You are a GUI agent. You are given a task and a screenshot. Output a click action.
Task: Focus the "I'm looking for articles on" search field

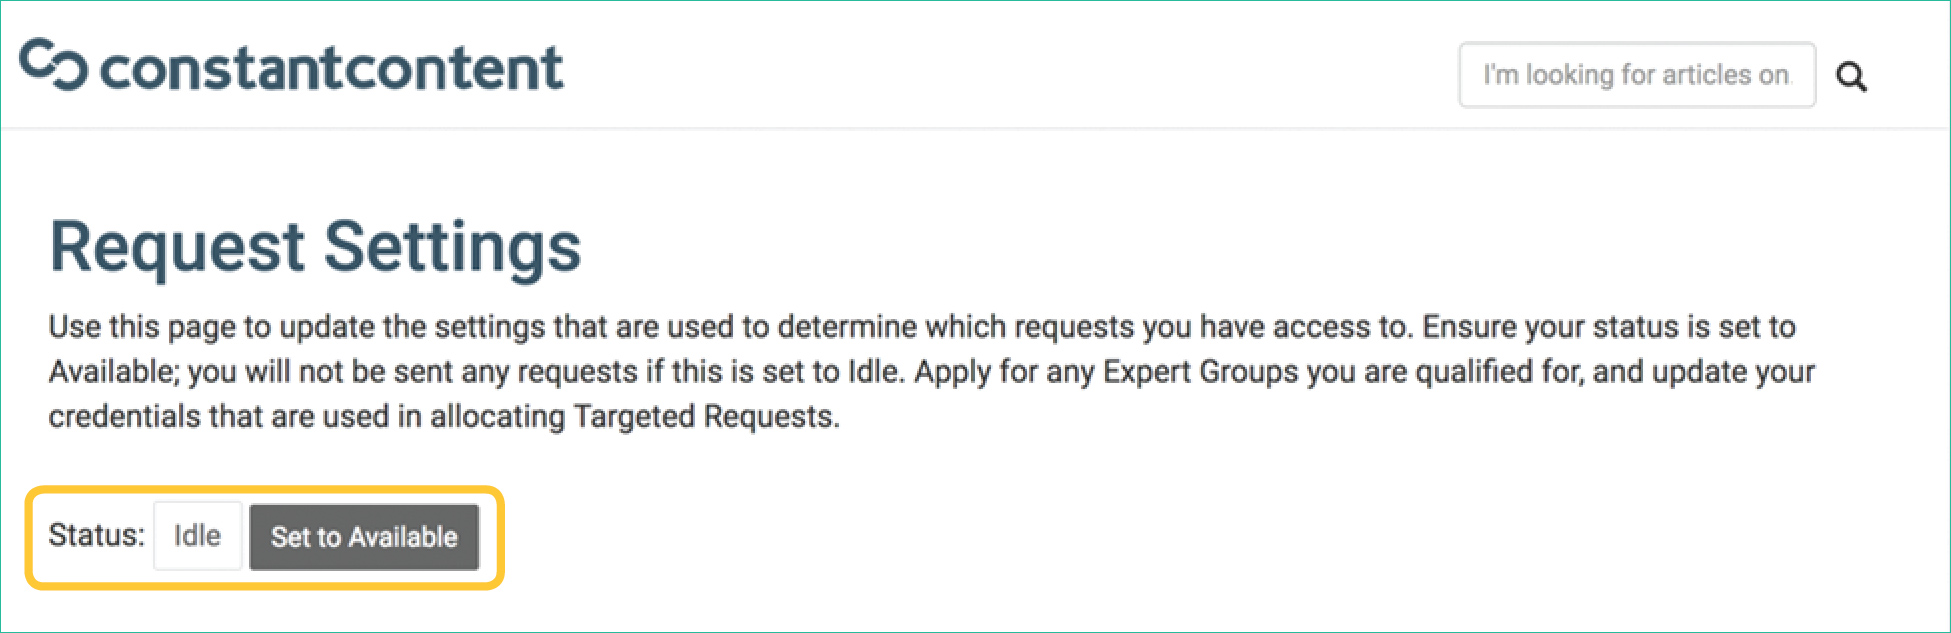tap(1636, 75)
